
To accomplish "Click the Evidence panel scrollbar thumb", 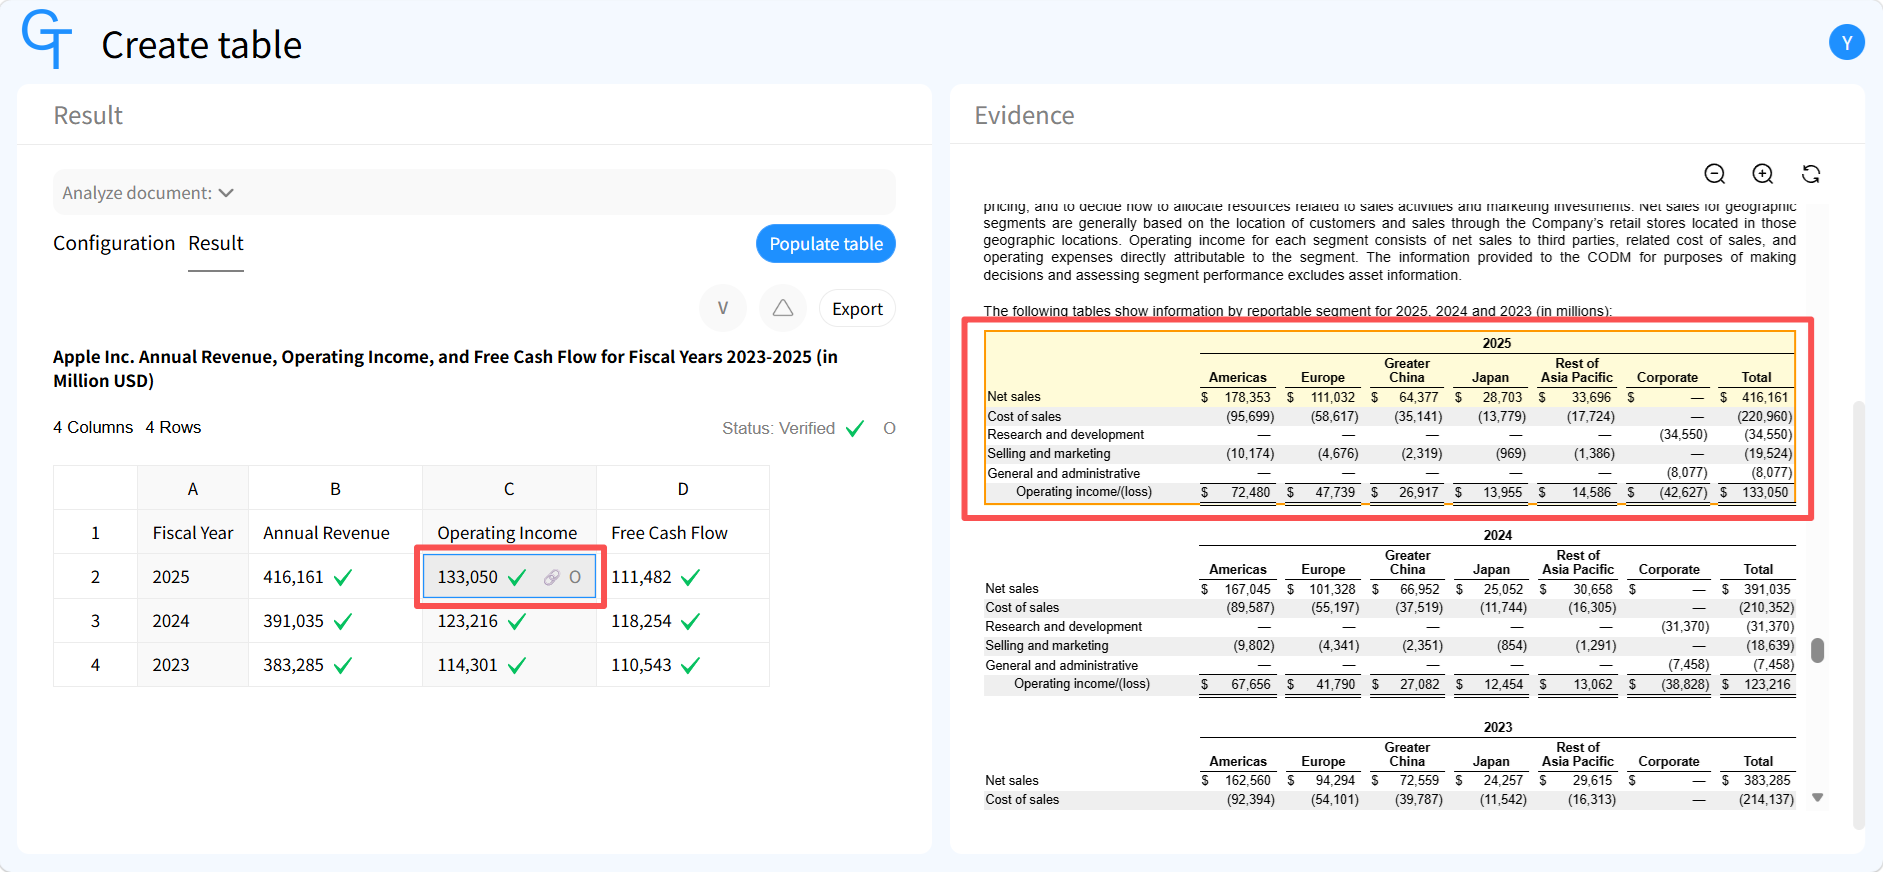I will 1817,650.
